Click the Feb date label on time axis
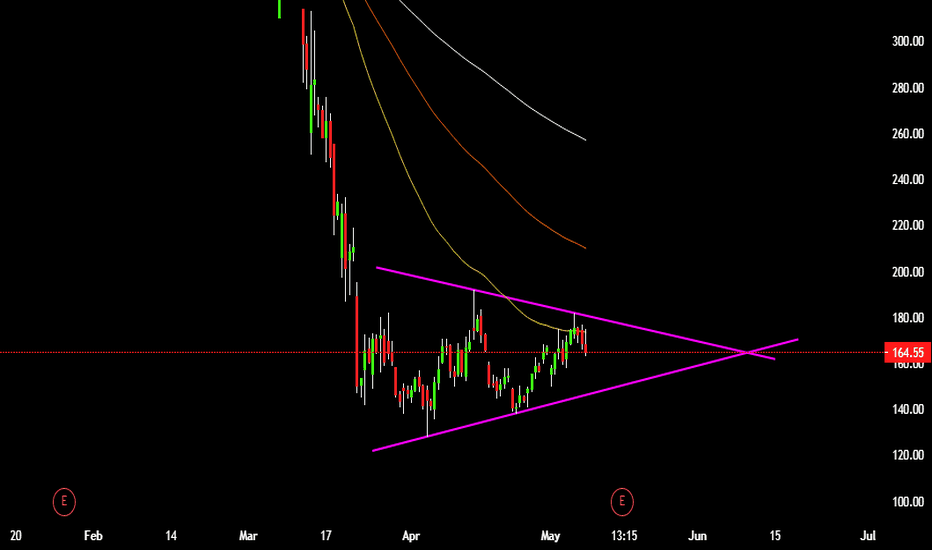Image resolution: width=932 pixels, height=550 pixels. (93, 536)
